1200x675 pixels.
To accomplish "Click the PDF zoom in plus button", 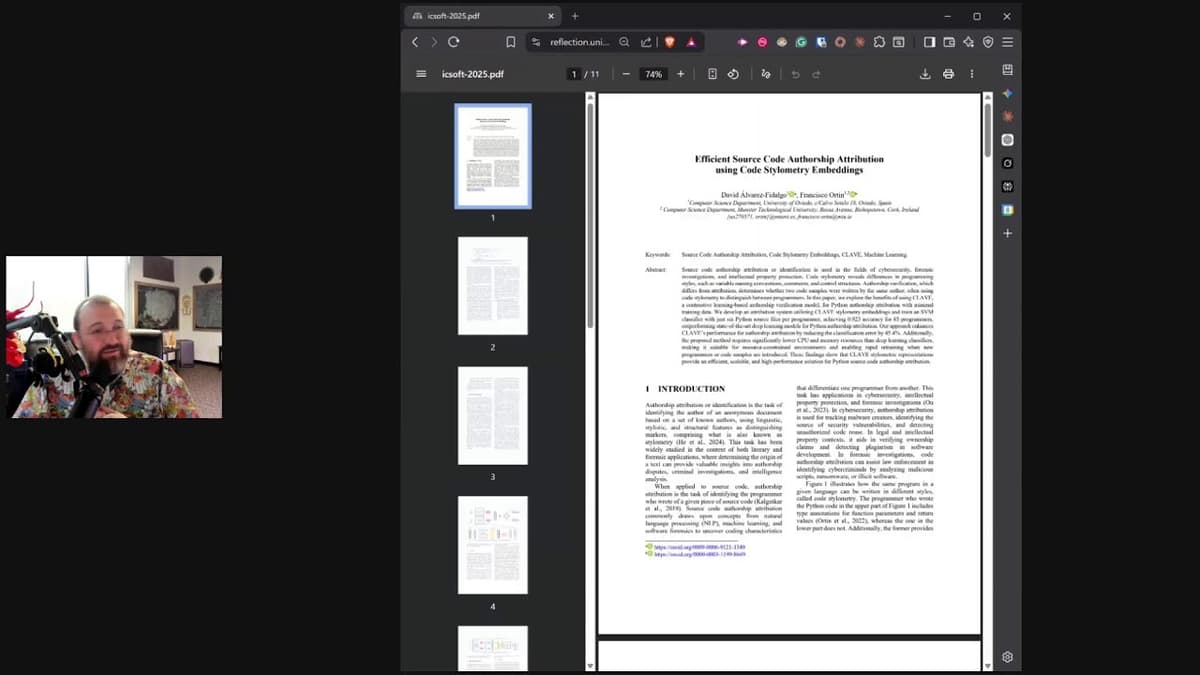I will coord(681,74).
